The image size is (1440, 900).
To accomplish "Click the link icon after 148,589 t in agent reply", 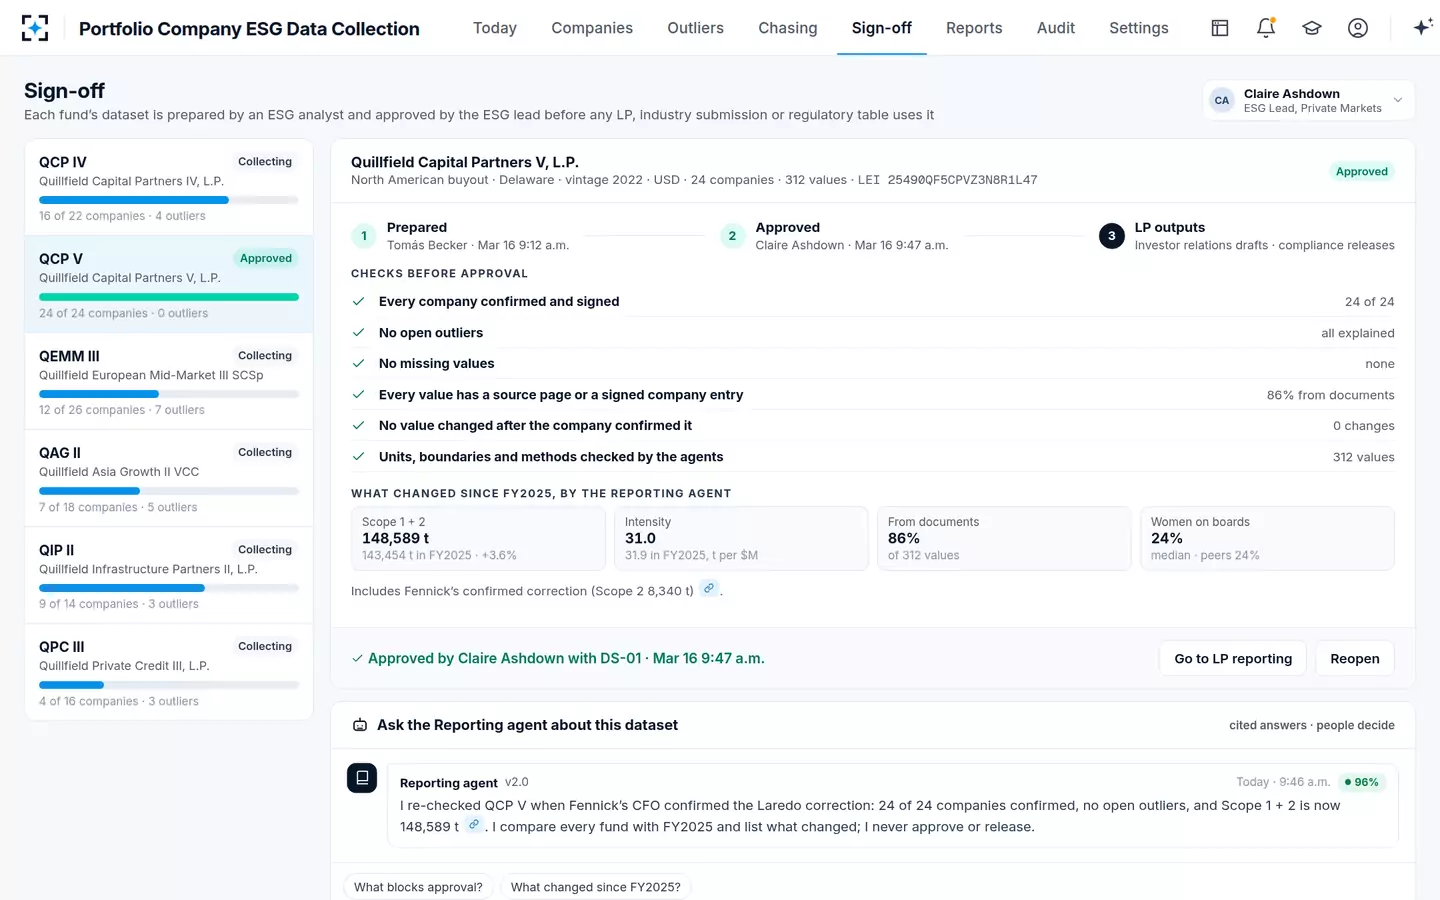I will 474,825.
